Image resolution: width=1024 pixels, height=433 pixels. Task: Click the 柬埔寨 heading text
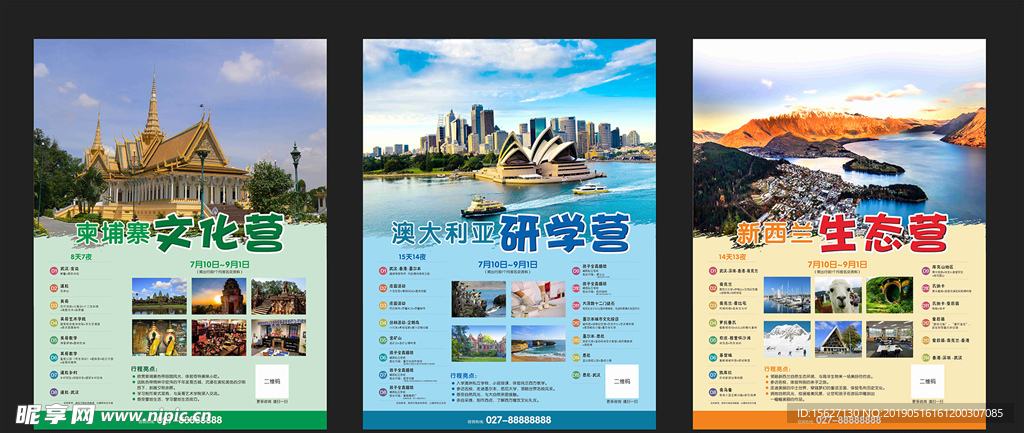[113, 233]
